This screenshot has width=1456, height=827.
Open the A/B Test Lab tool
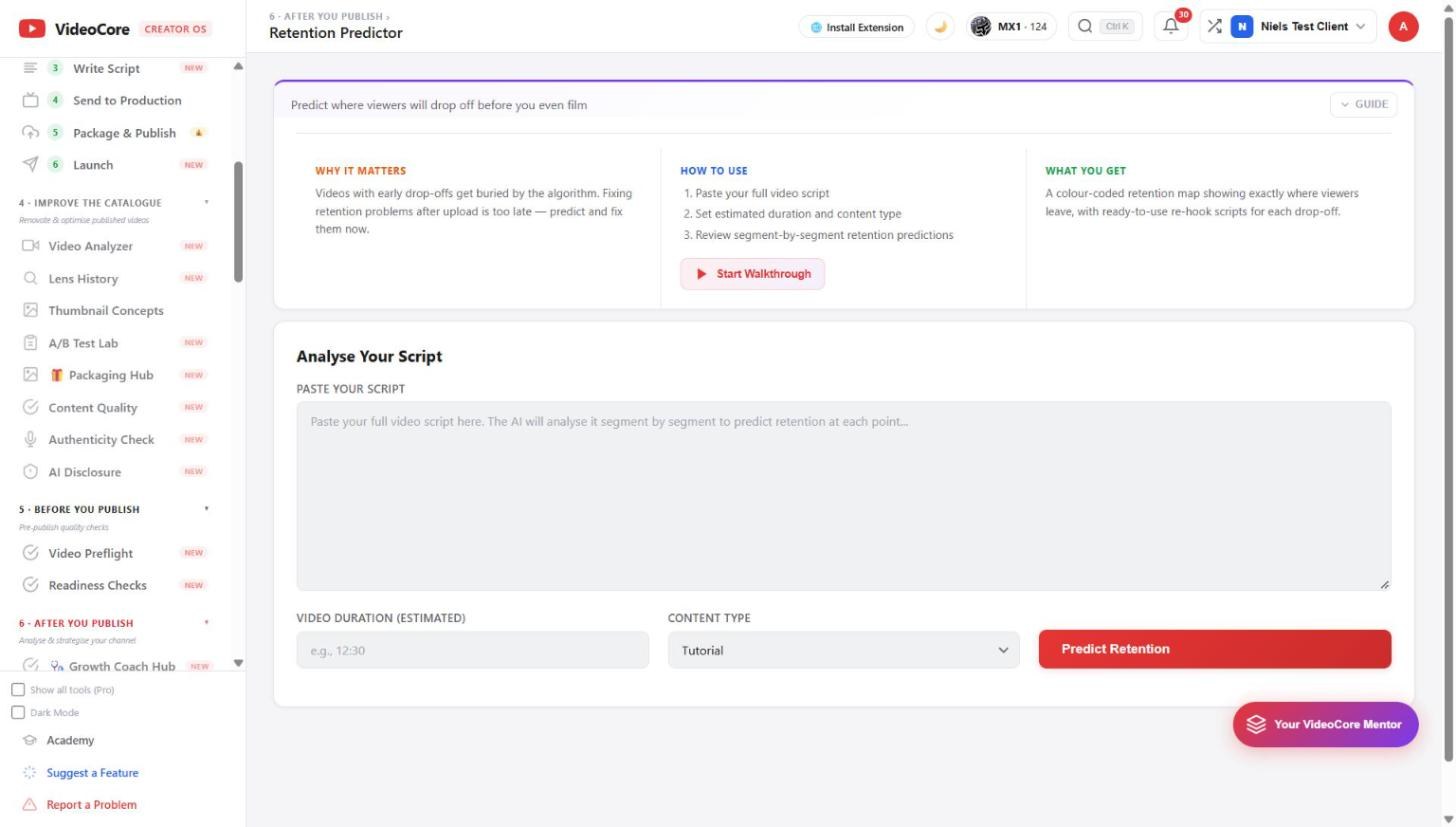tap(113, 343)
